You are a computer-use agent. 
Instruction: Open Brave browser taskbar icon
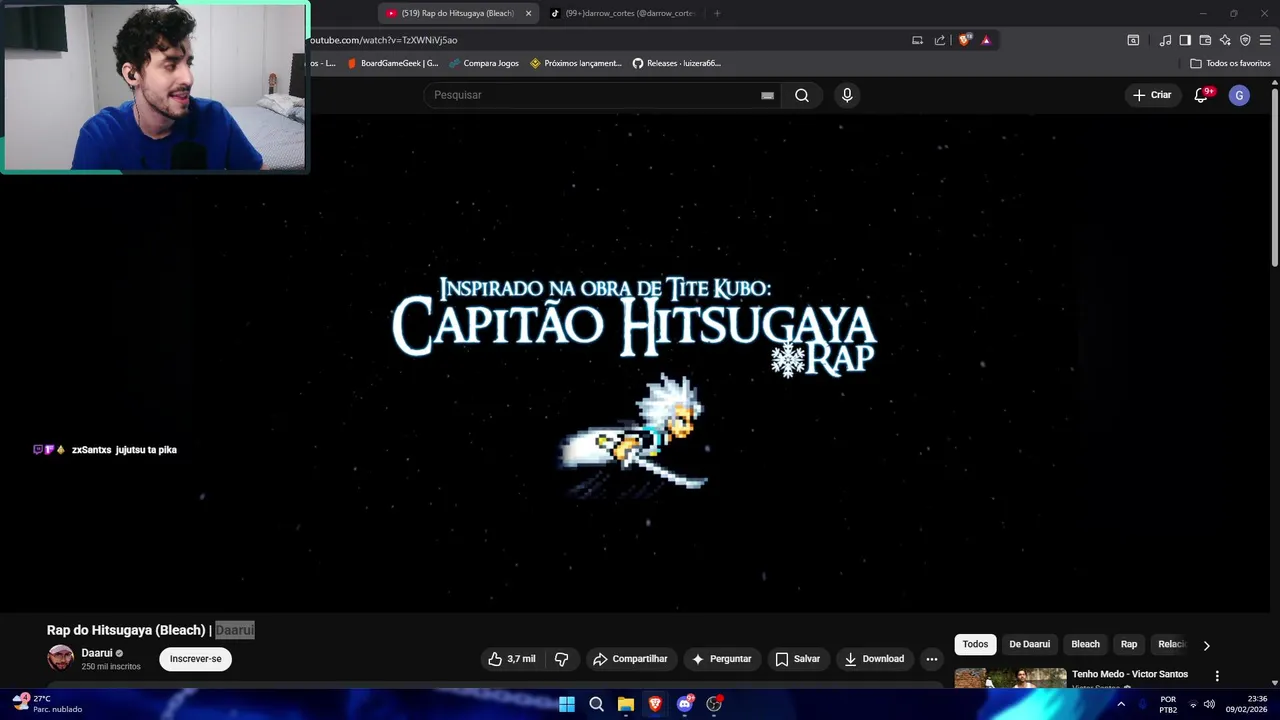click(655, 704)
